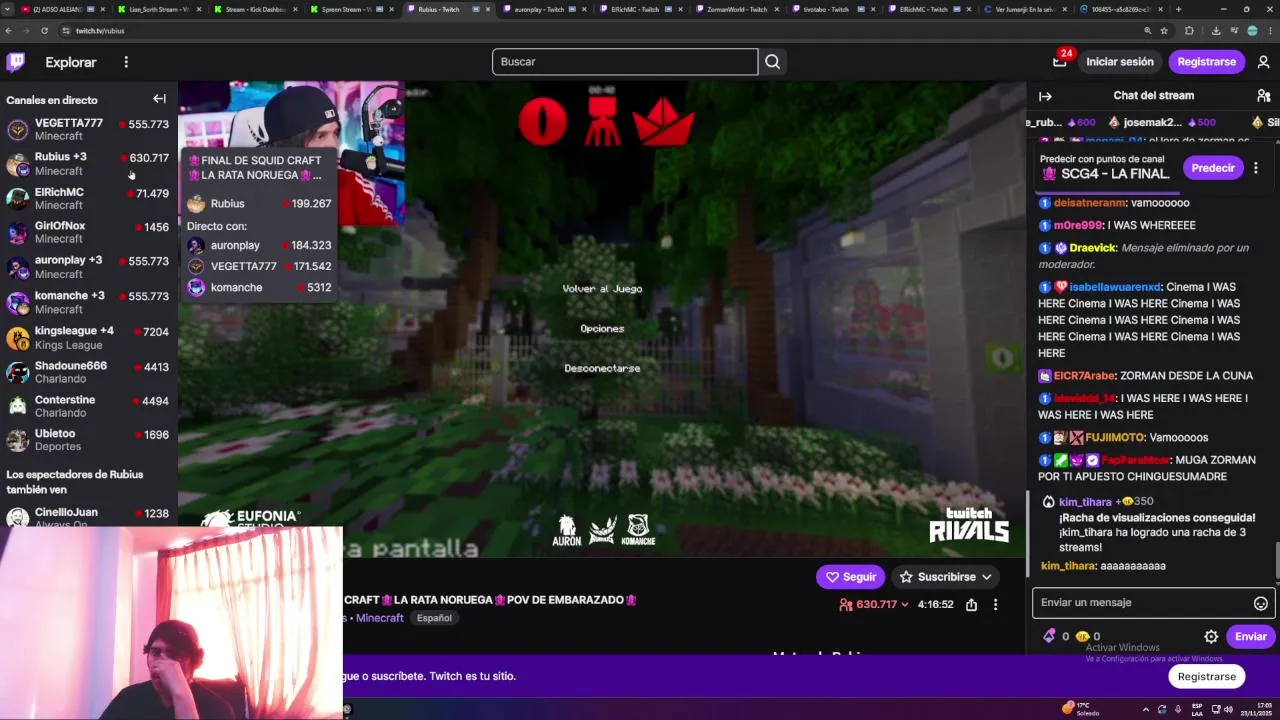Click Opciones in the stream menu

602,328
